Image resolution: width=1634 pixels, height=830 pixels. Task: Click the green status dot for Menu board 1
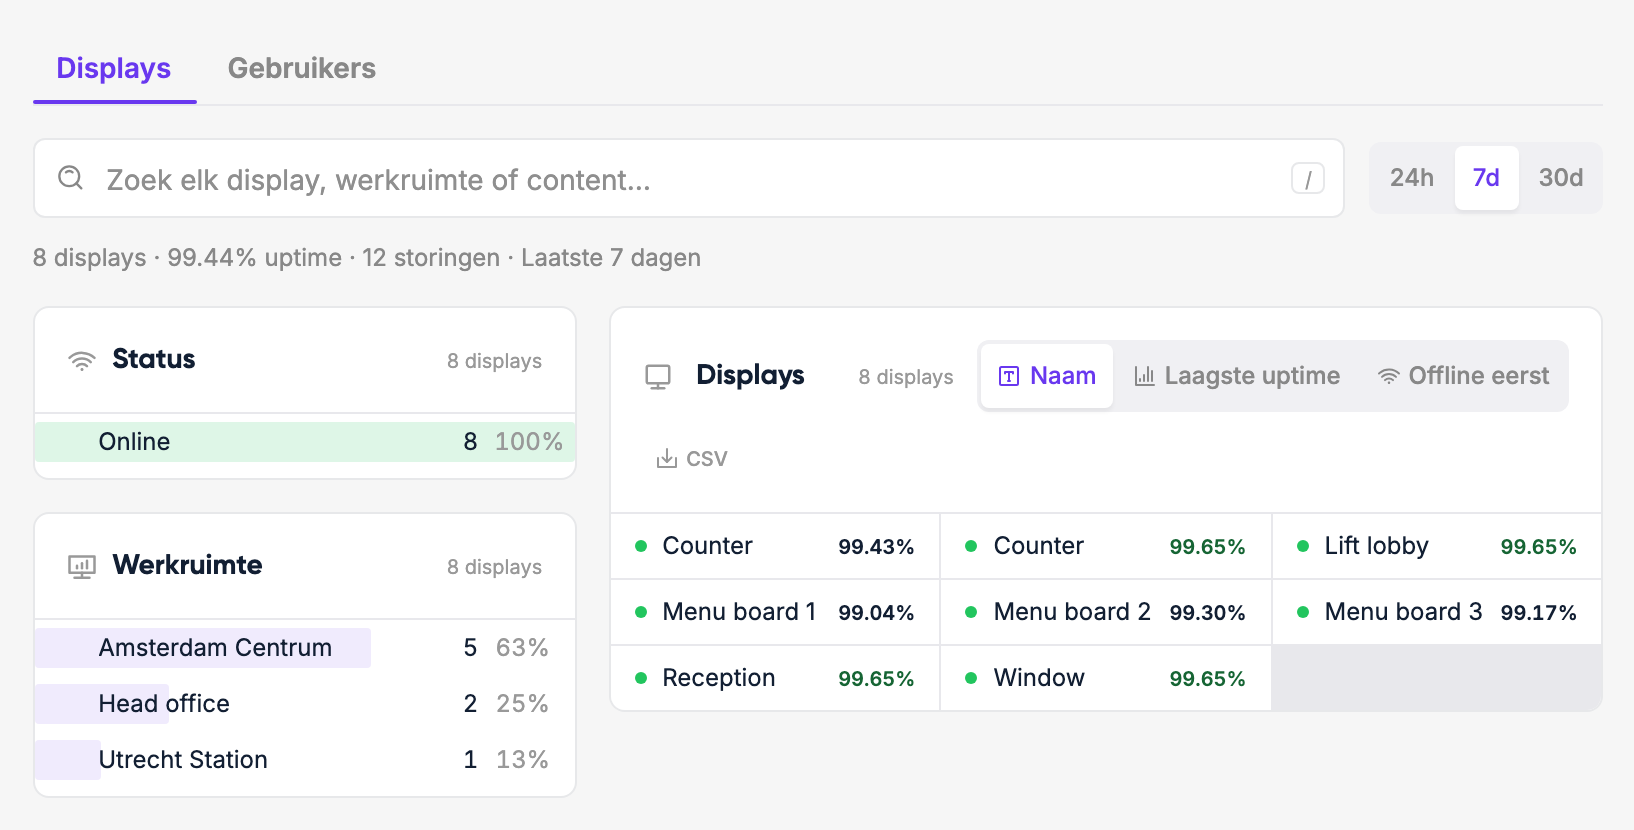(x=641, y=612)
